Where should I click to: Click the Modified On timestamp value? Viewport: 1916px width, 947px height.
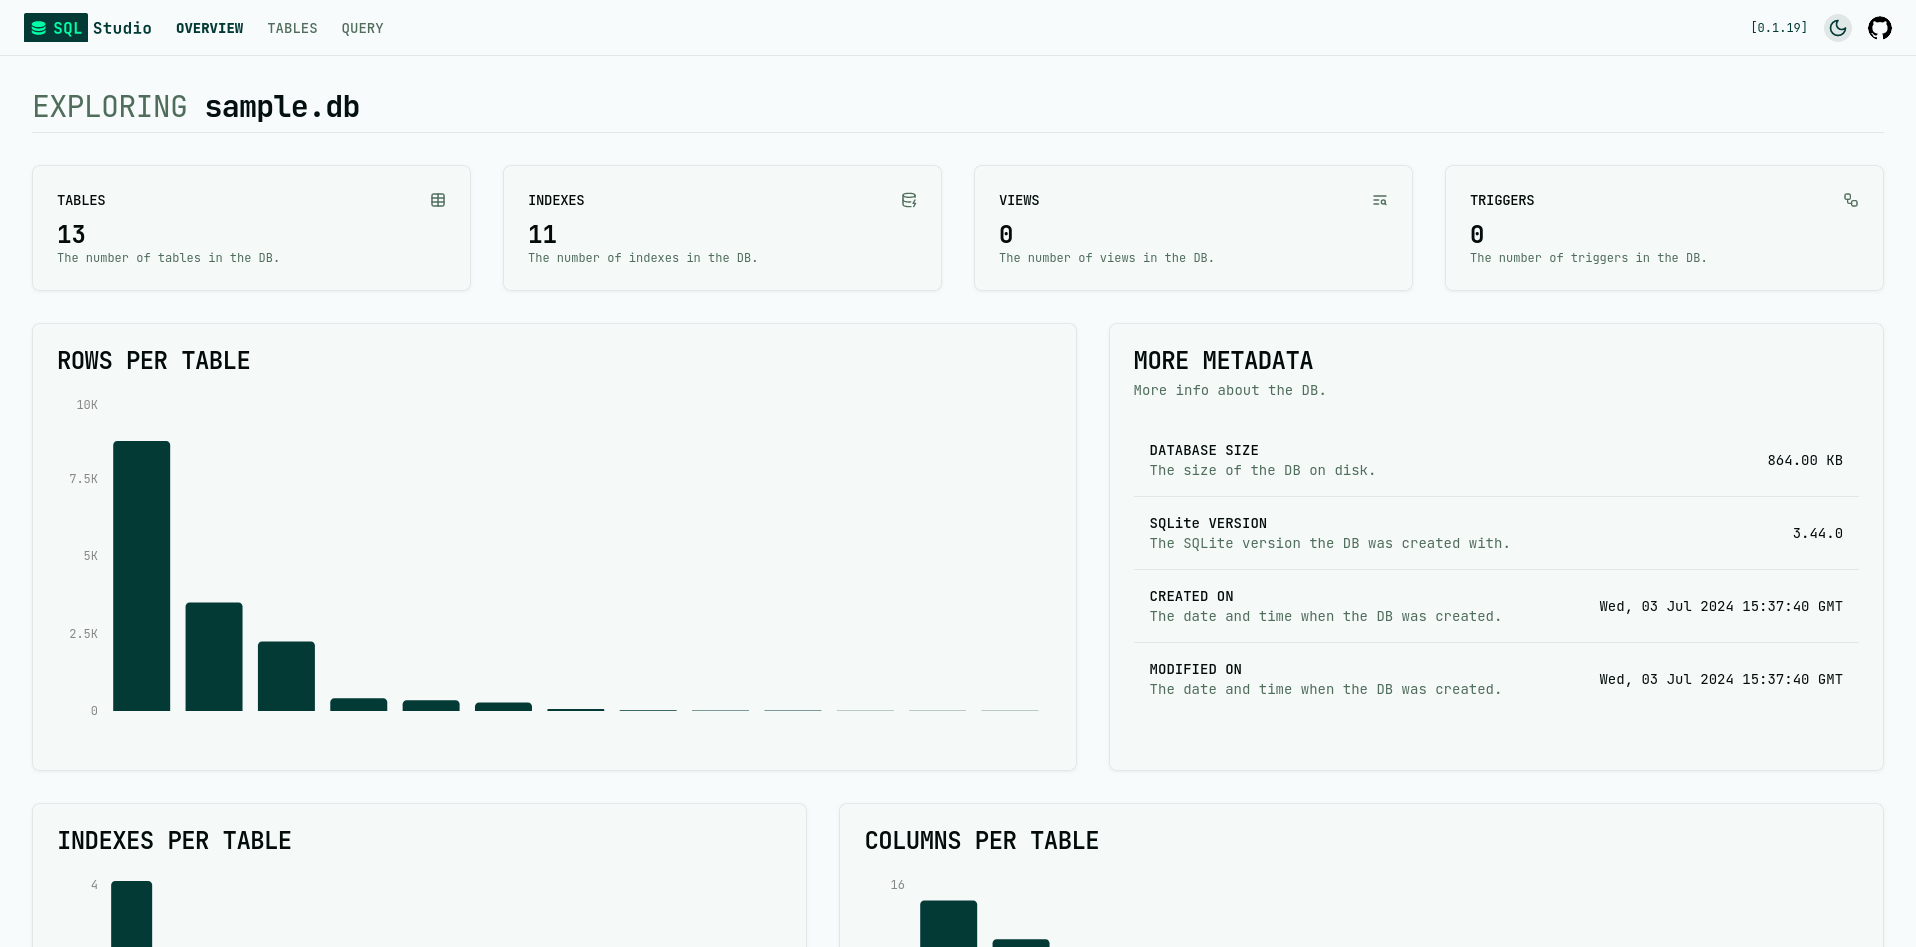(1721, 679)
